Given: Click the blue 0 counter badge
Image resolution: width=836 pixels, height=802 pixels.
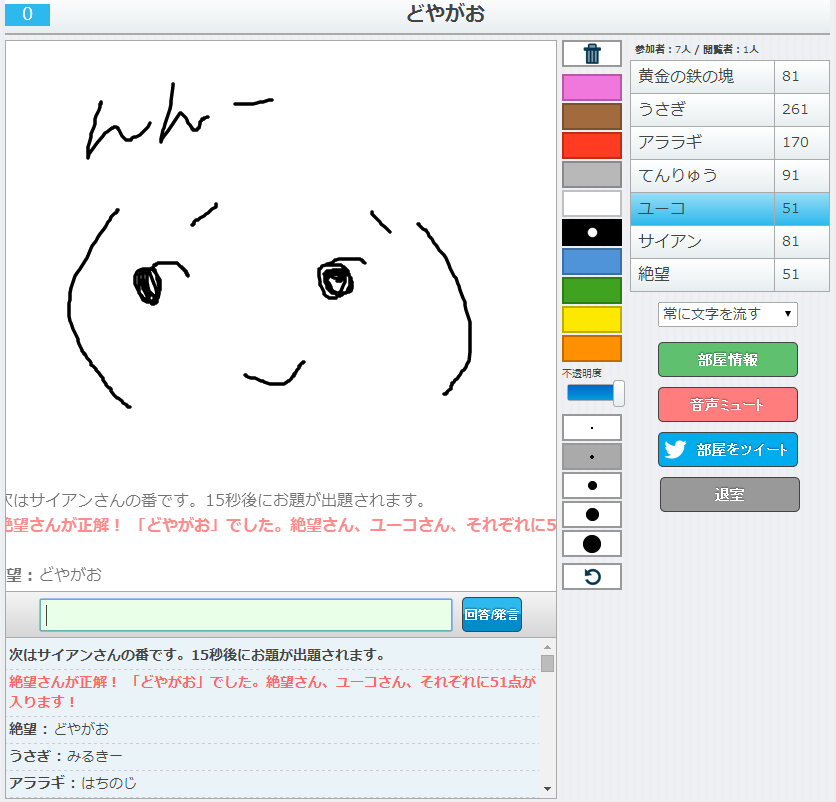Looking at the screenshot, I should click(27, 14).
